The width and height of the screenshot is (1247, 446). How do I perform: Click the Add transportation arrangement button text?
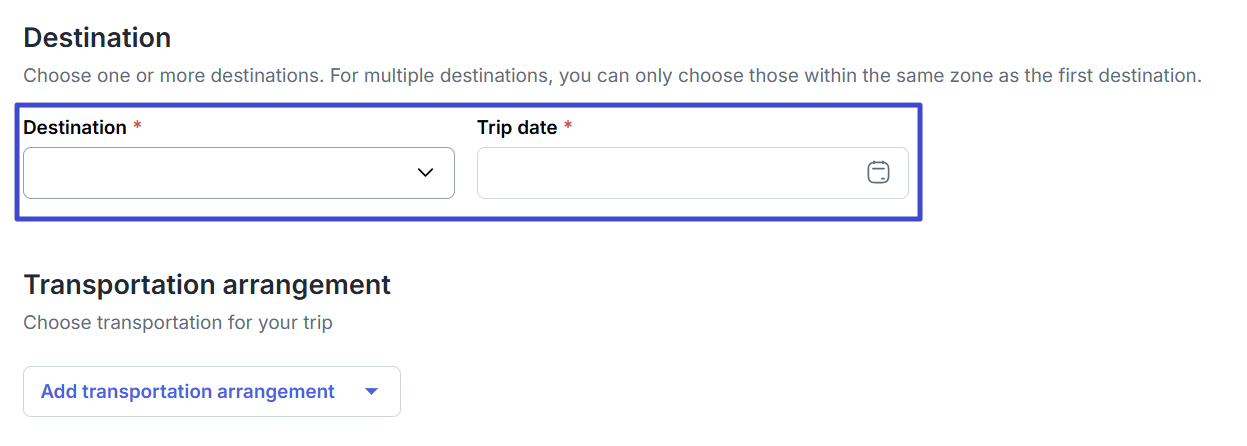click(188, 391)
